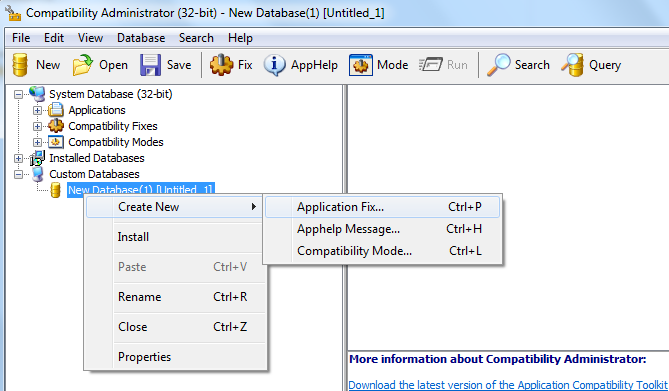
Task: Click the Compatibility Fixes gear icon
Action: (55, 126)
